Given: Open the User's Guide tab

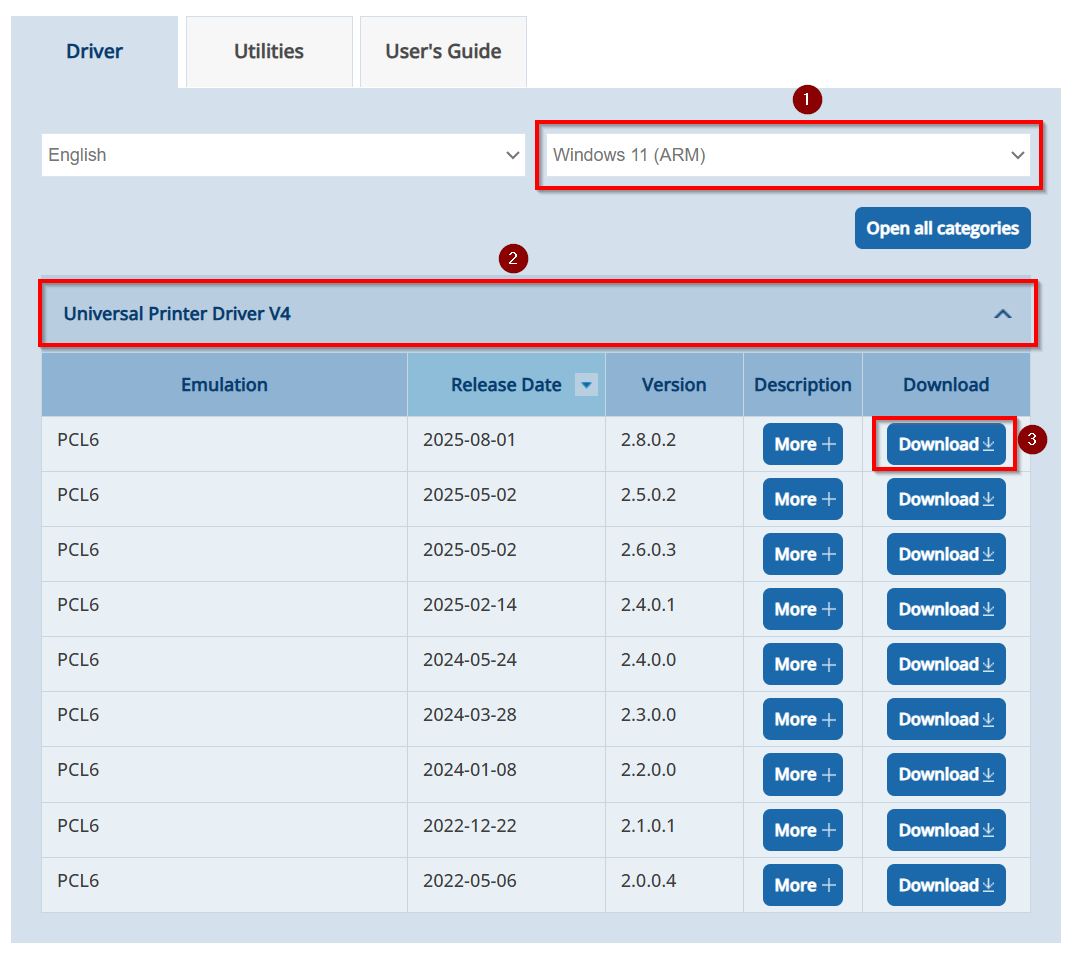Looking at the screenshot, I should pyautogui.click(x=443, y=52).
